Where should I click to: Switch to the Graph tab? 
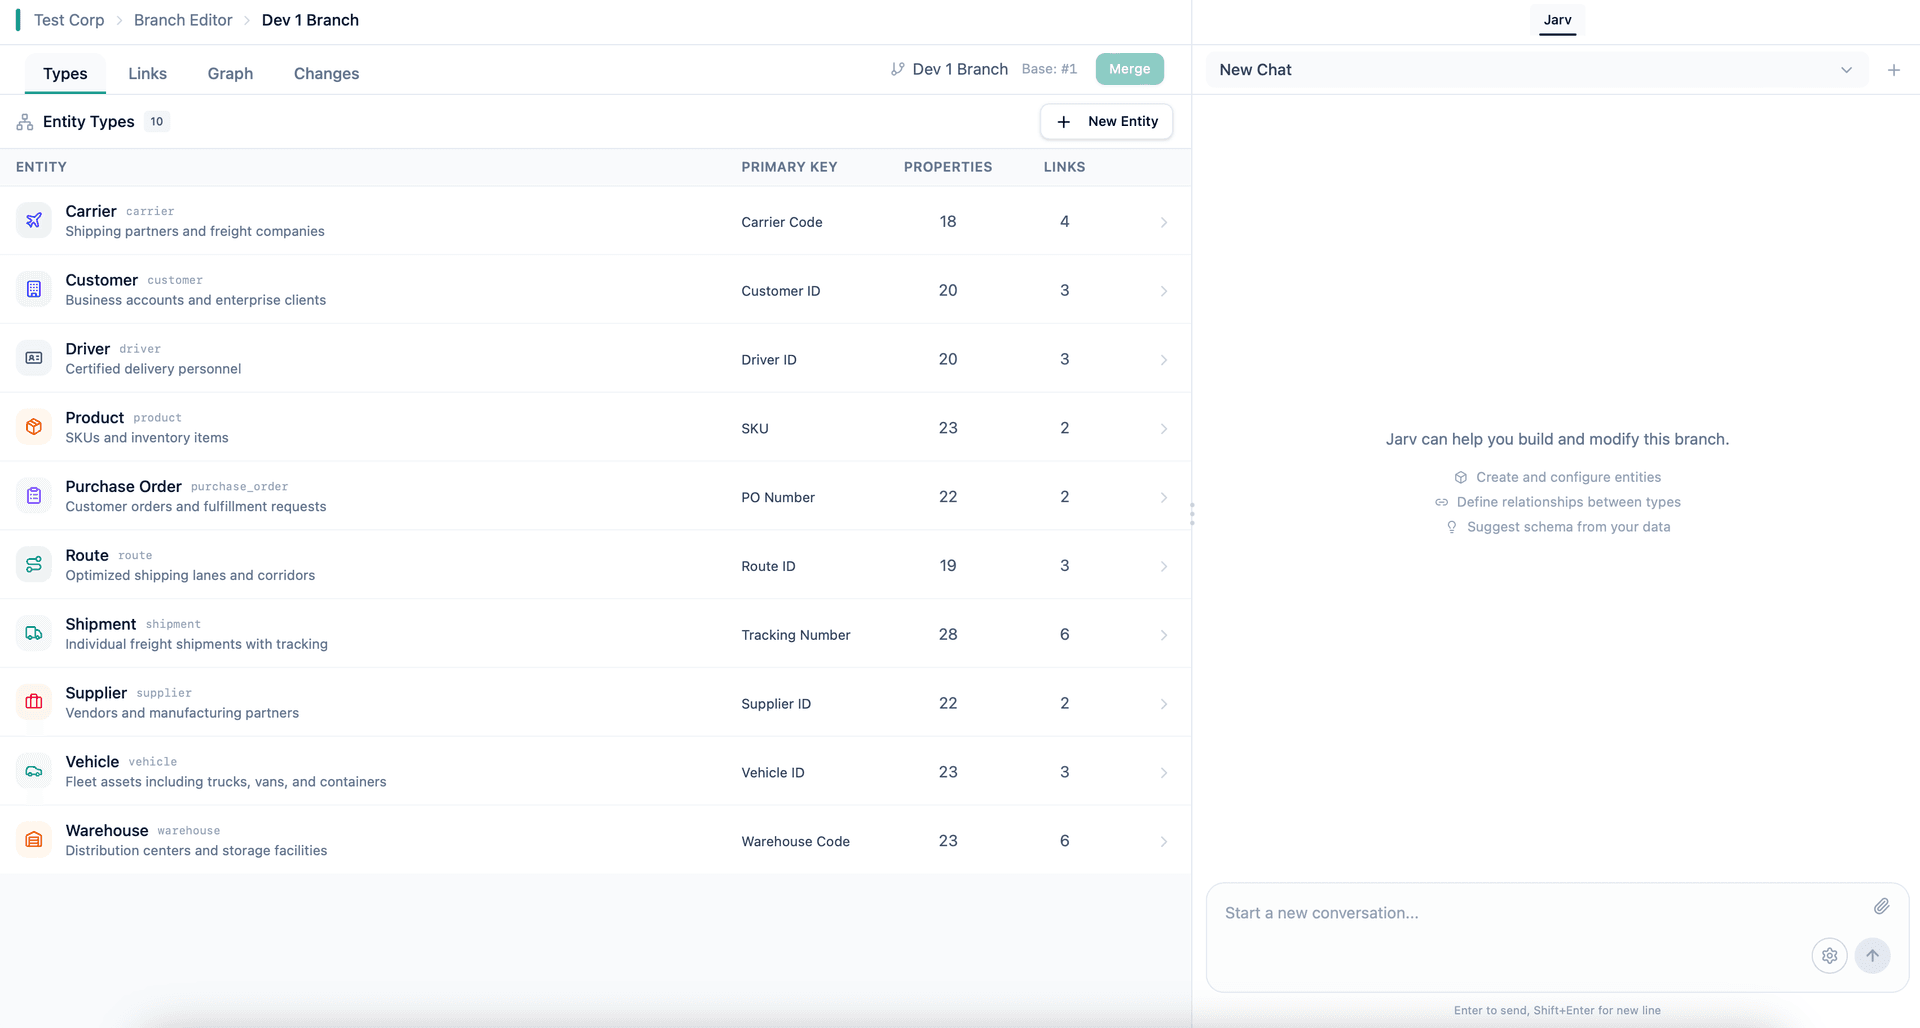[x=230, y=73]
